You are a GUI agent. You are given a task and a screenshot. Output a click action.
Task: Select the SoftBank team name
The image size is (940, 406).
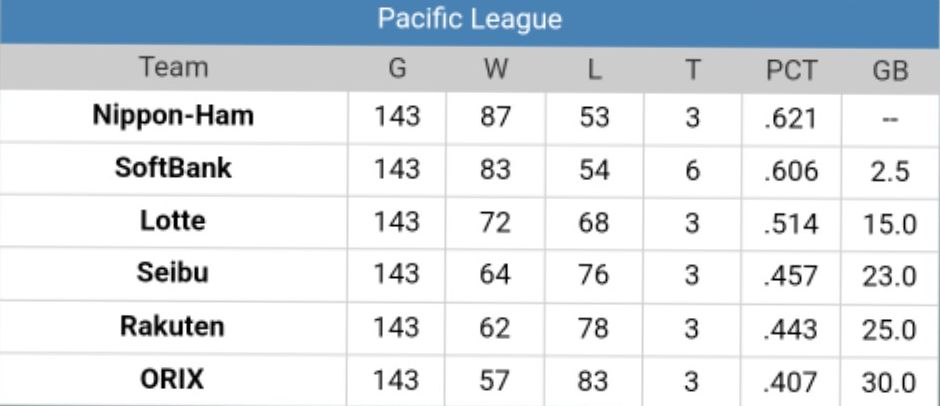click(x=174, y=168)
